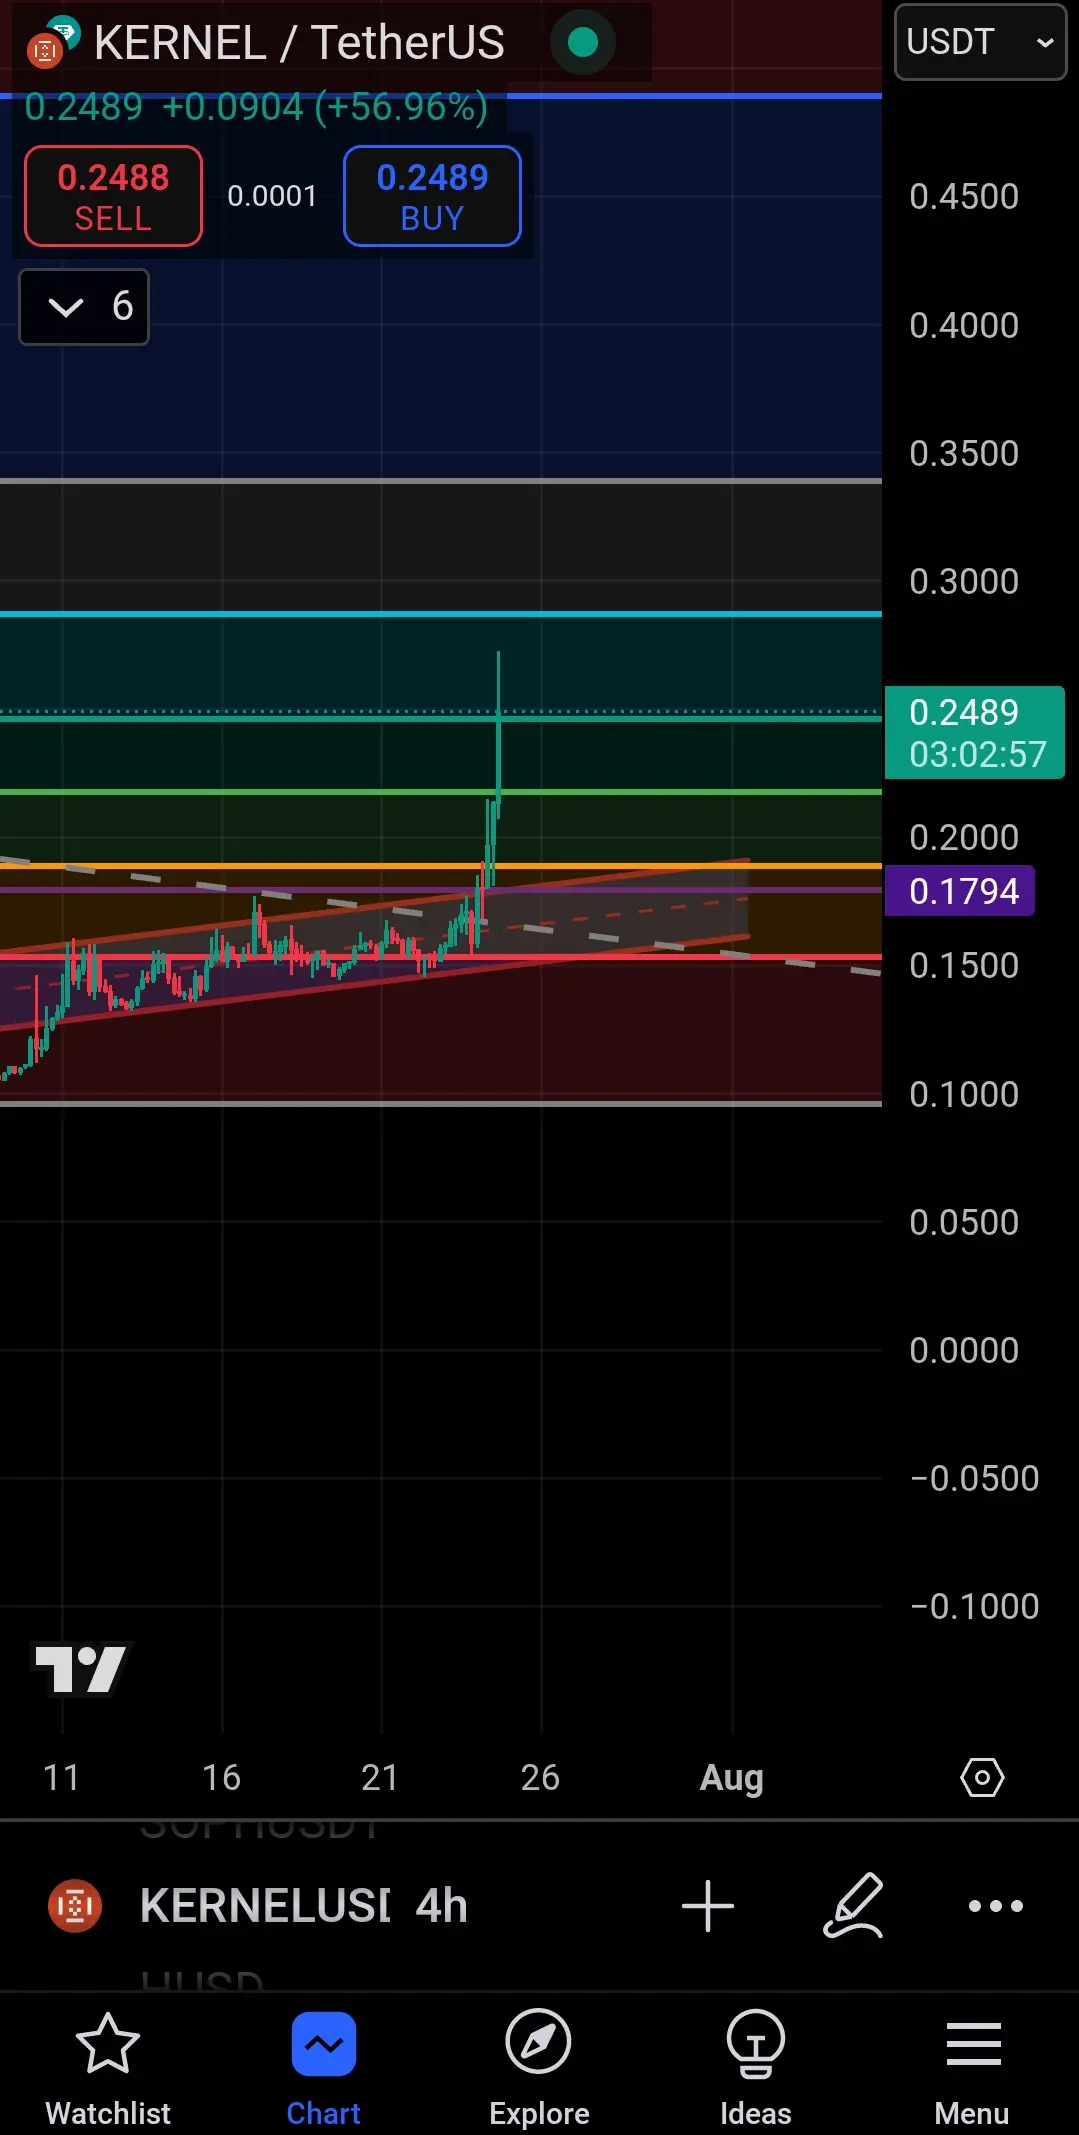Change the 4h timeframe interval
This screenshot has width=1079, height=2135.
click(442, 1906)
